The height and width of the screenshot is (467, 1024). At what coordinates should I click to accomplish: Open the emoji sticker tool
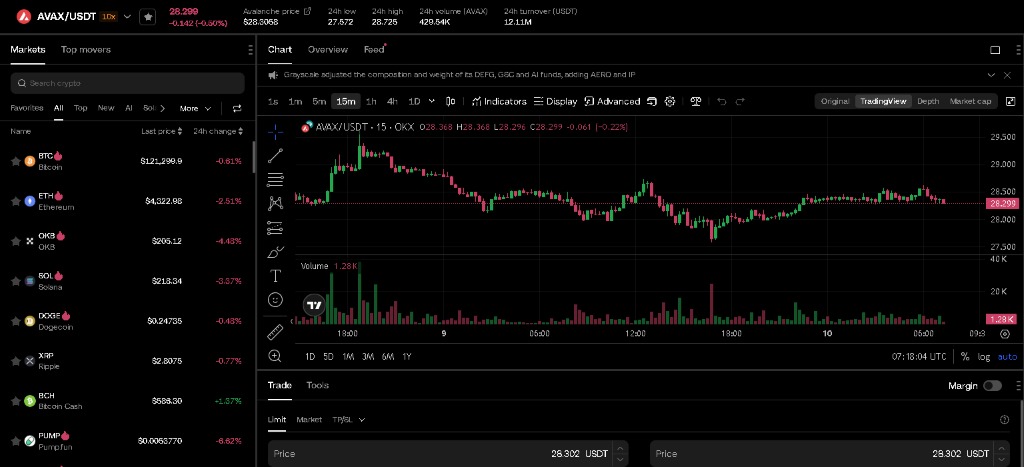(x=276, y=300)
